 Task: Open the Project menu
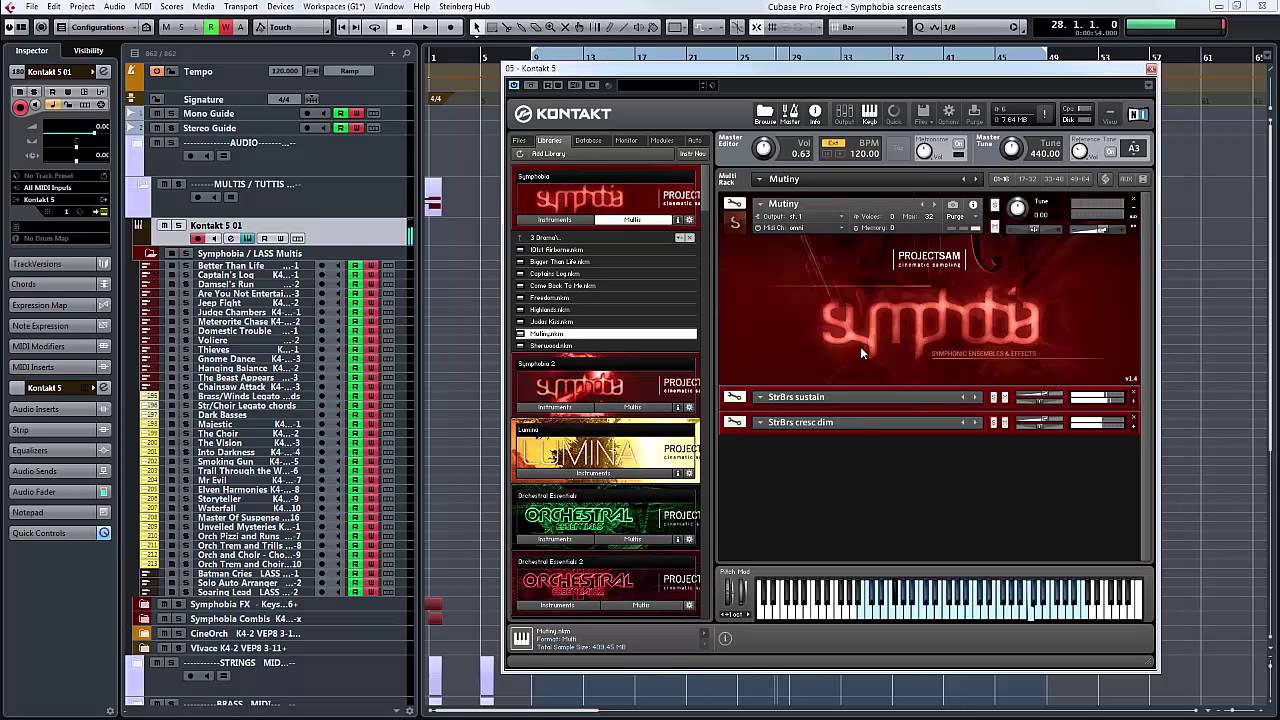pos(82,6)
